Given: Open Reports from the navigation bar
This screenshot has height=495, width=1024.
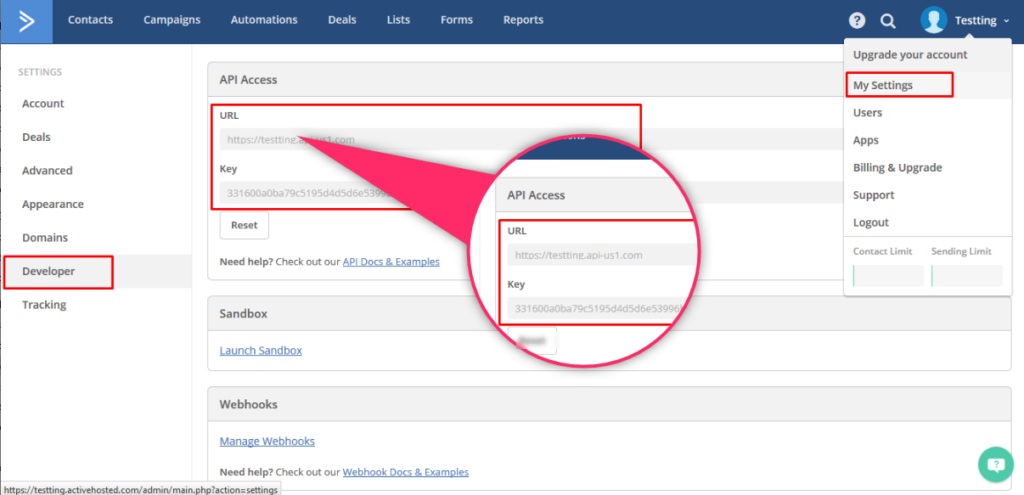Looking at the screenshot, I should click(x=523, y=20).
